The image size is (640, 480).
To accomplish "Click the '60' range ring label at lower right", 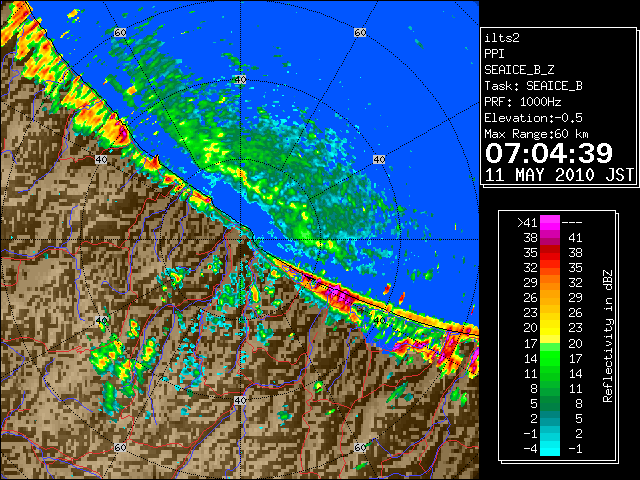I will pyautogui.click(x=360, y=448).
